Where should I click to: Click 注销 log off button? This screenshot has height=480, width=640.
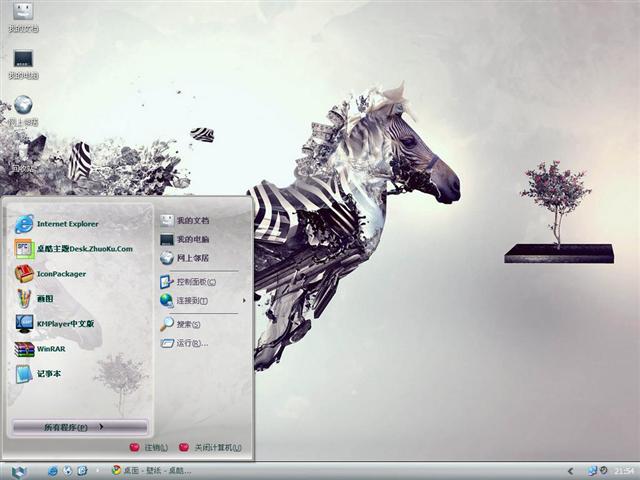149,447
